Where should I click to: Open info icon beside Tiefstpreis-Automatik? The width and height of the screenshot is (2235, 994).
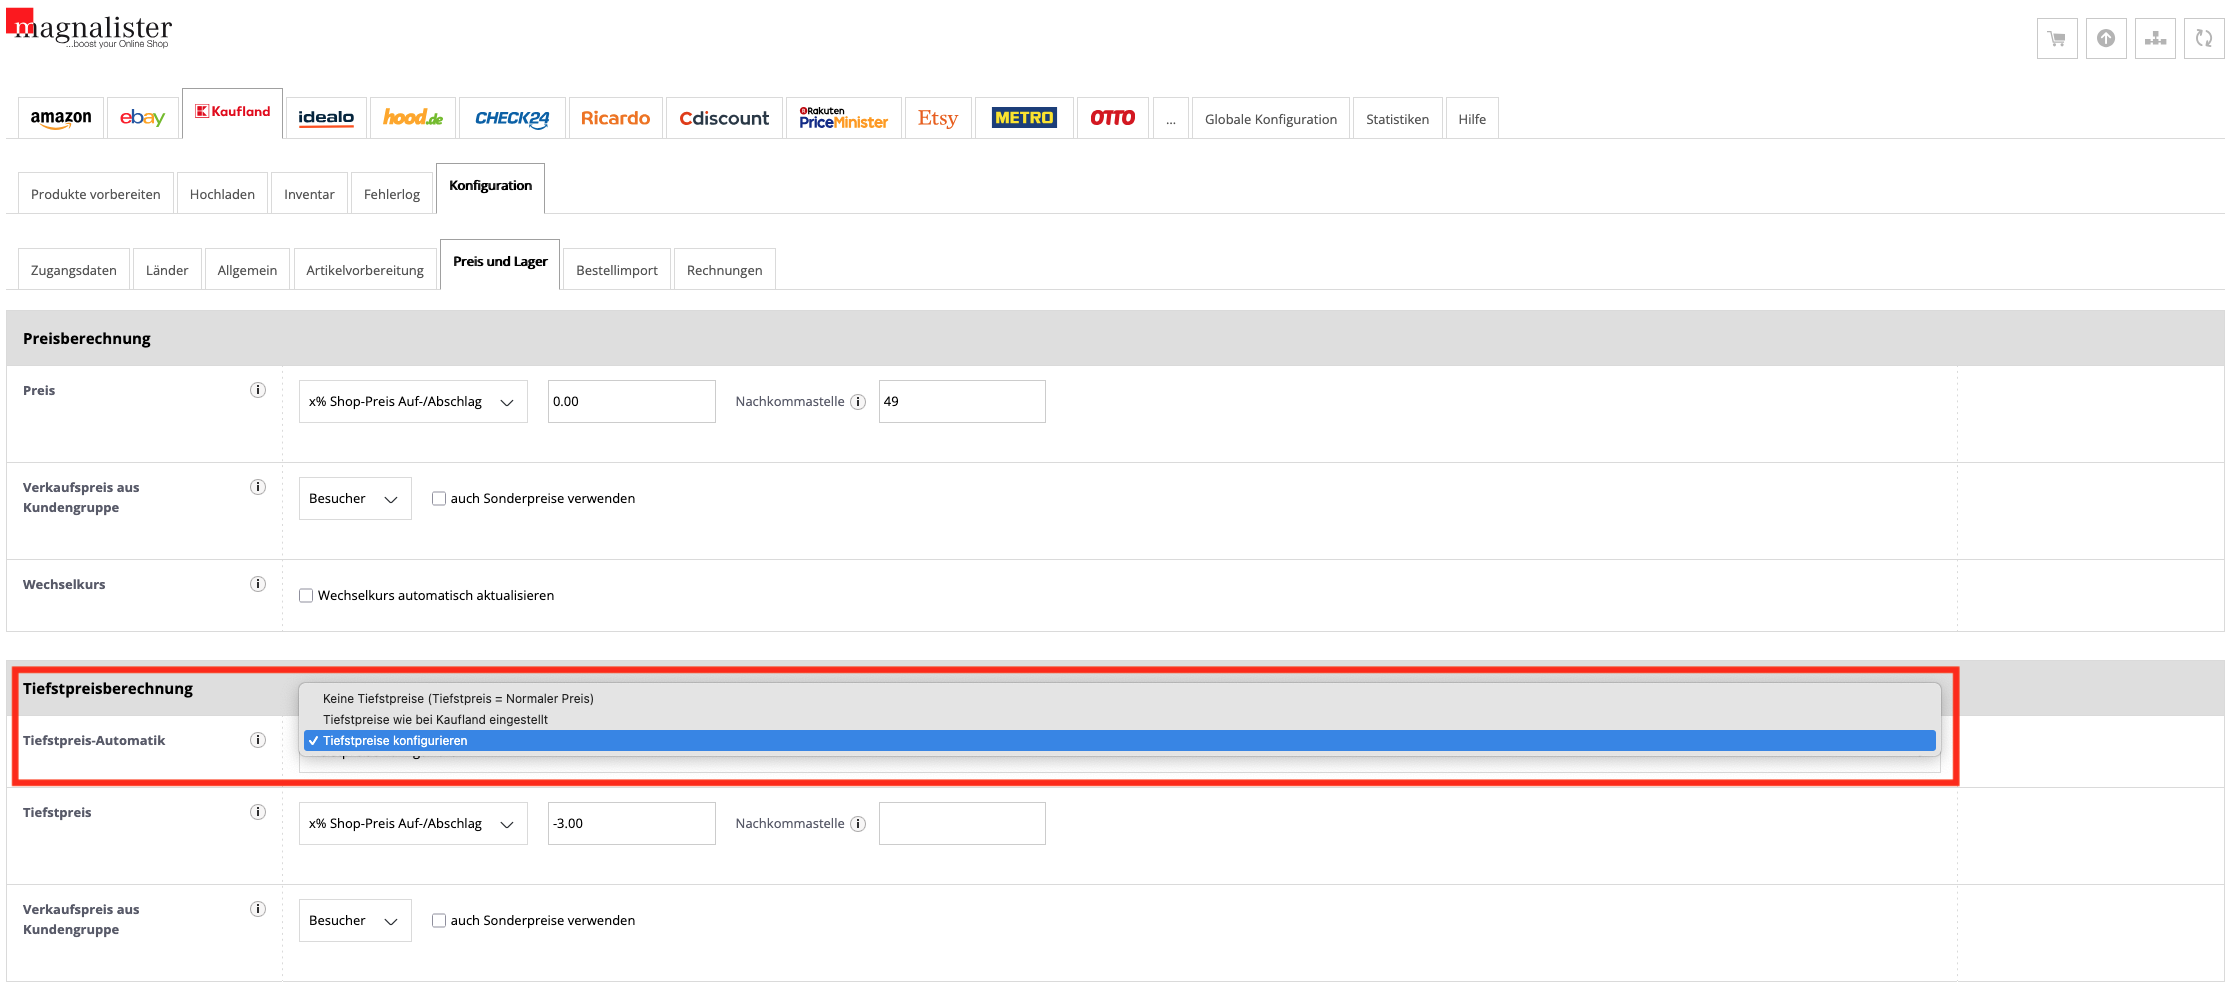(x=258, y=740)
